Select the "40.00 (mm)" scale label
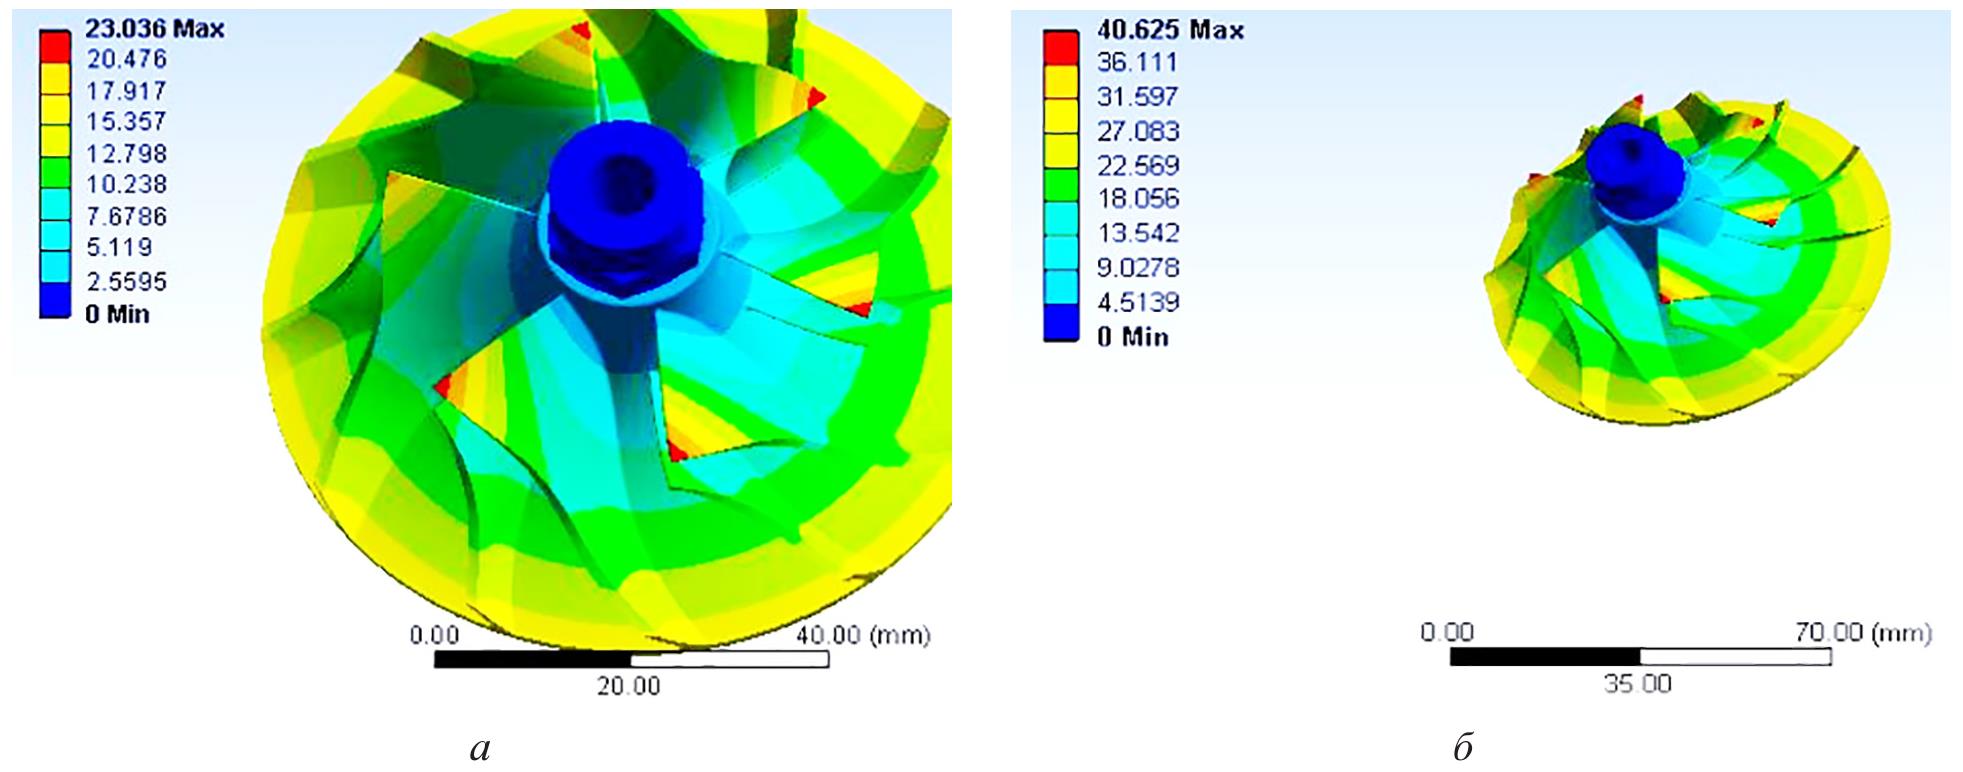The width and height of the screenshot is (1963, 772). tap(863, 636)
